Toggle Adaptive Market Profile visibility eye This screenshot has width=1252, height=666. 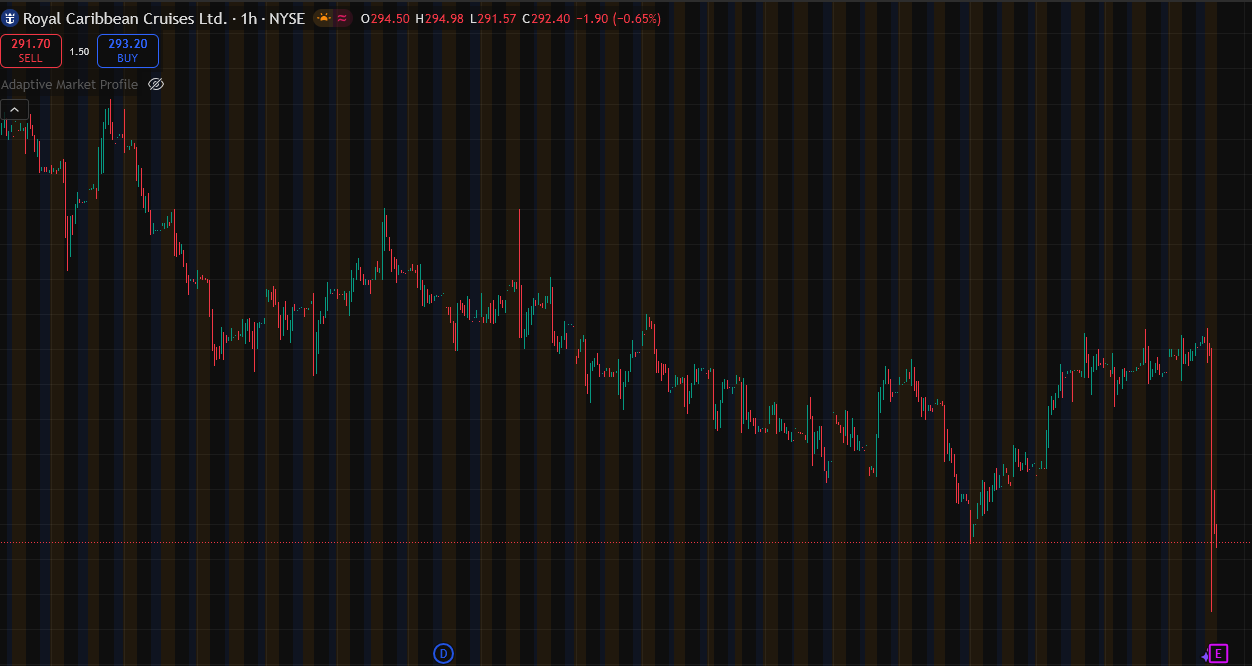point(156,84)
